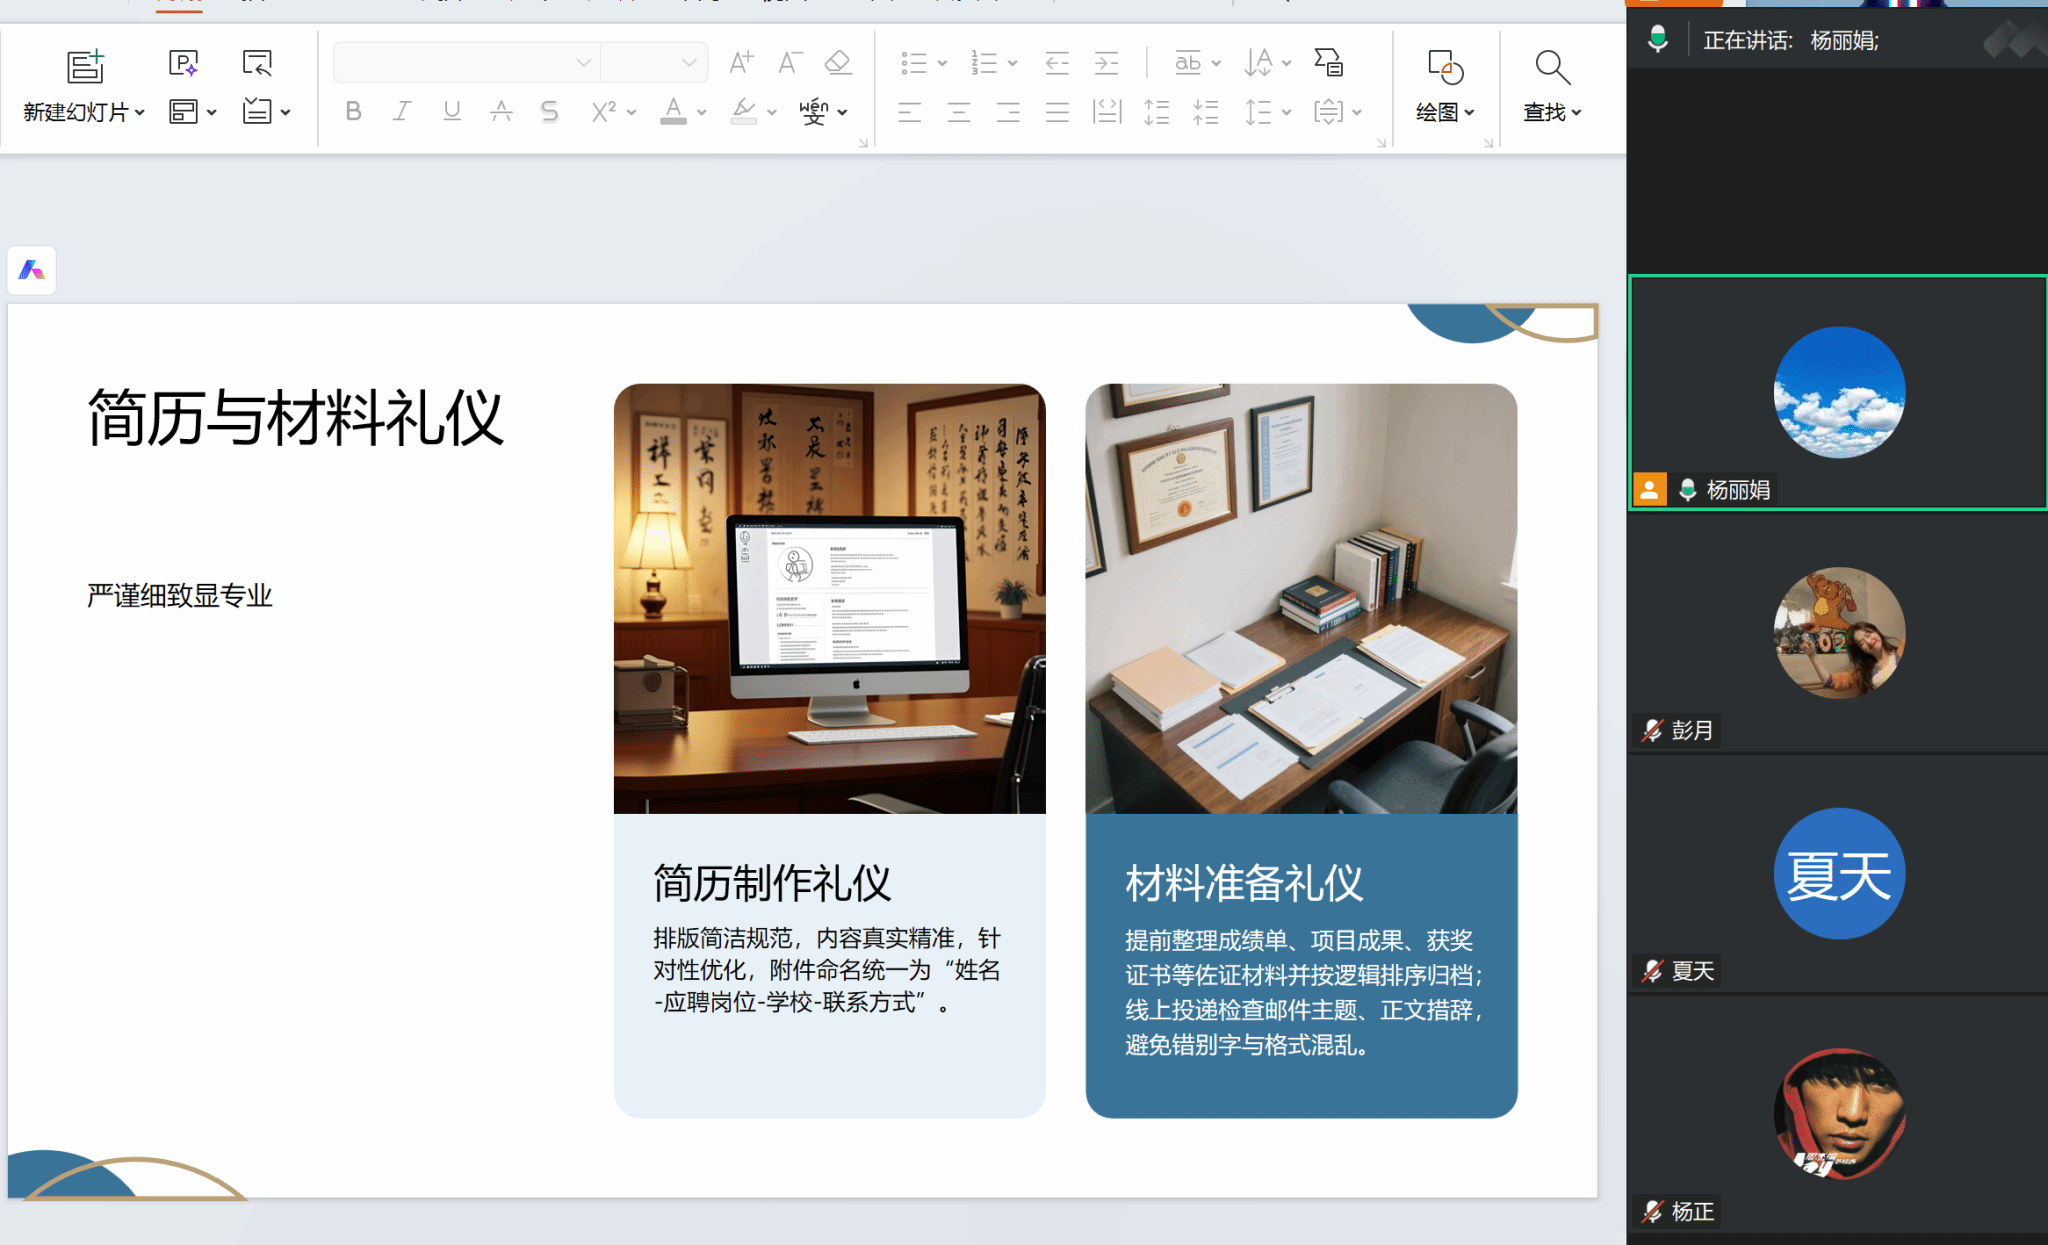Align text right
Viewport: 2048px width, 1245px height.
1008,111
